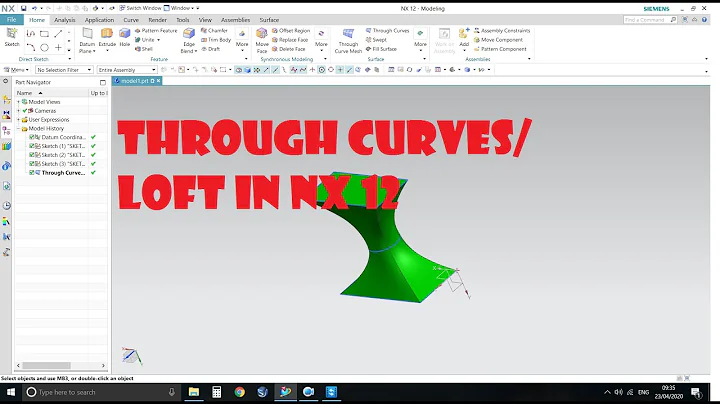
Task: Open the File menu
Action: (x=11, y=20)
